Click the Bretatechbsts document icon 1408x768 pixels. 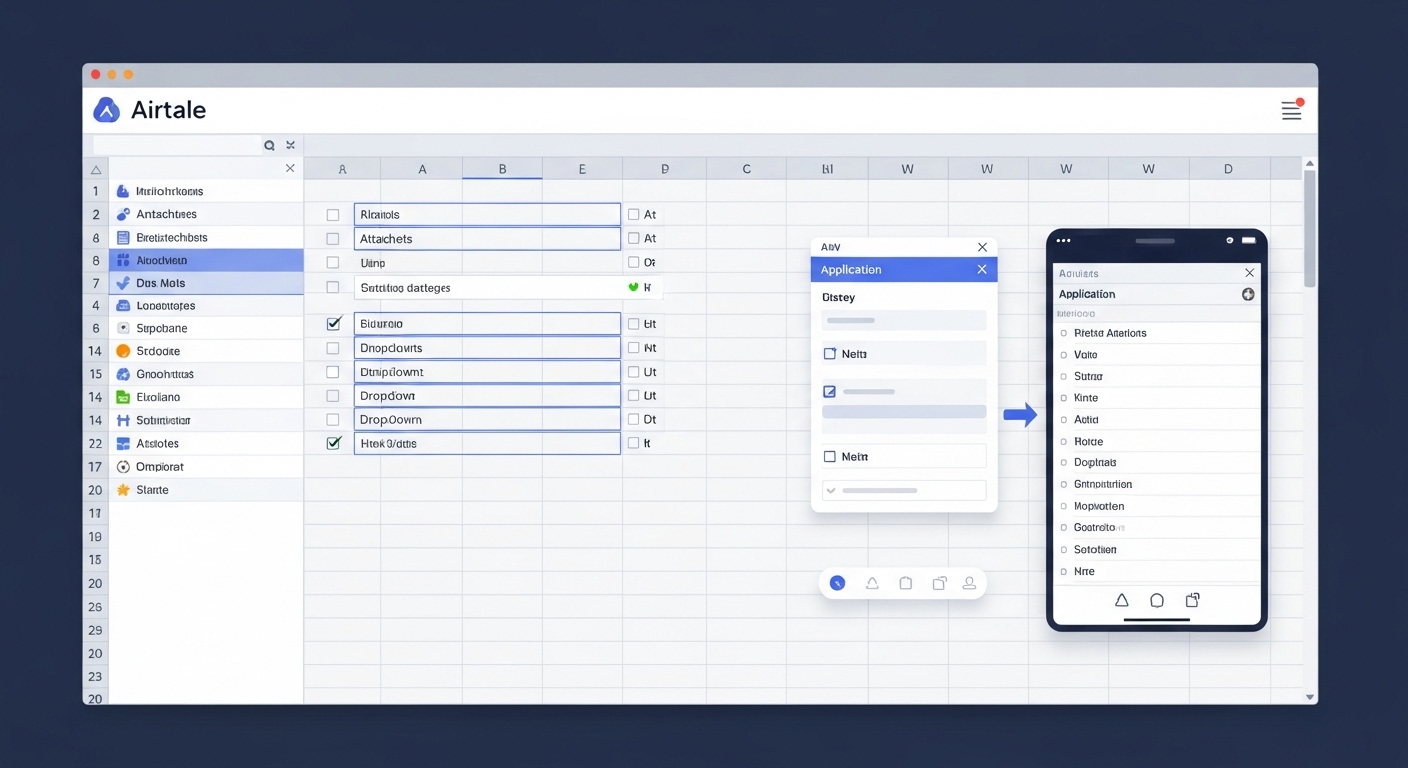[123, 238]
